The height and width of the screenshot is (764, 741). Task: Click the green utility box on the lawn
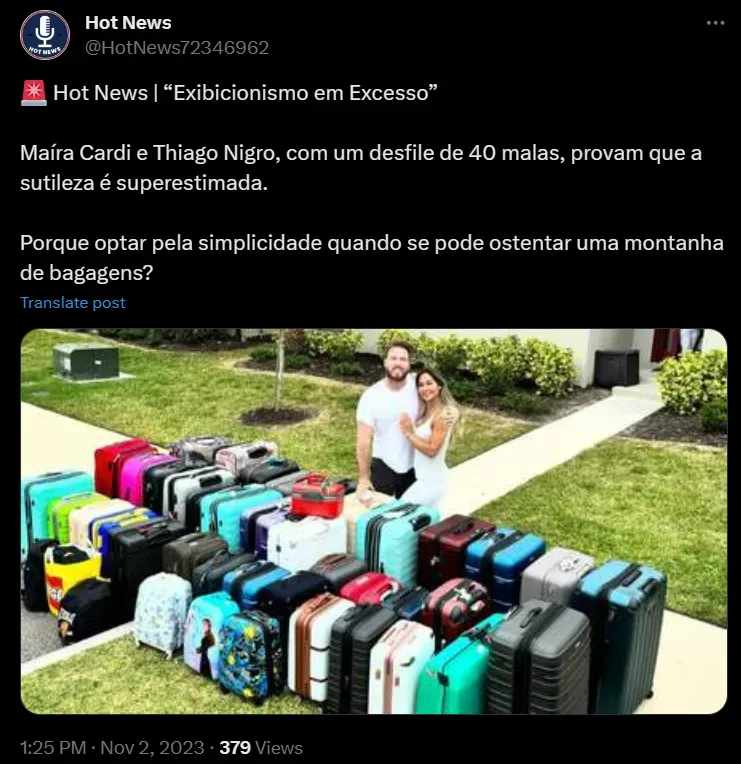(x=86, y=362)
